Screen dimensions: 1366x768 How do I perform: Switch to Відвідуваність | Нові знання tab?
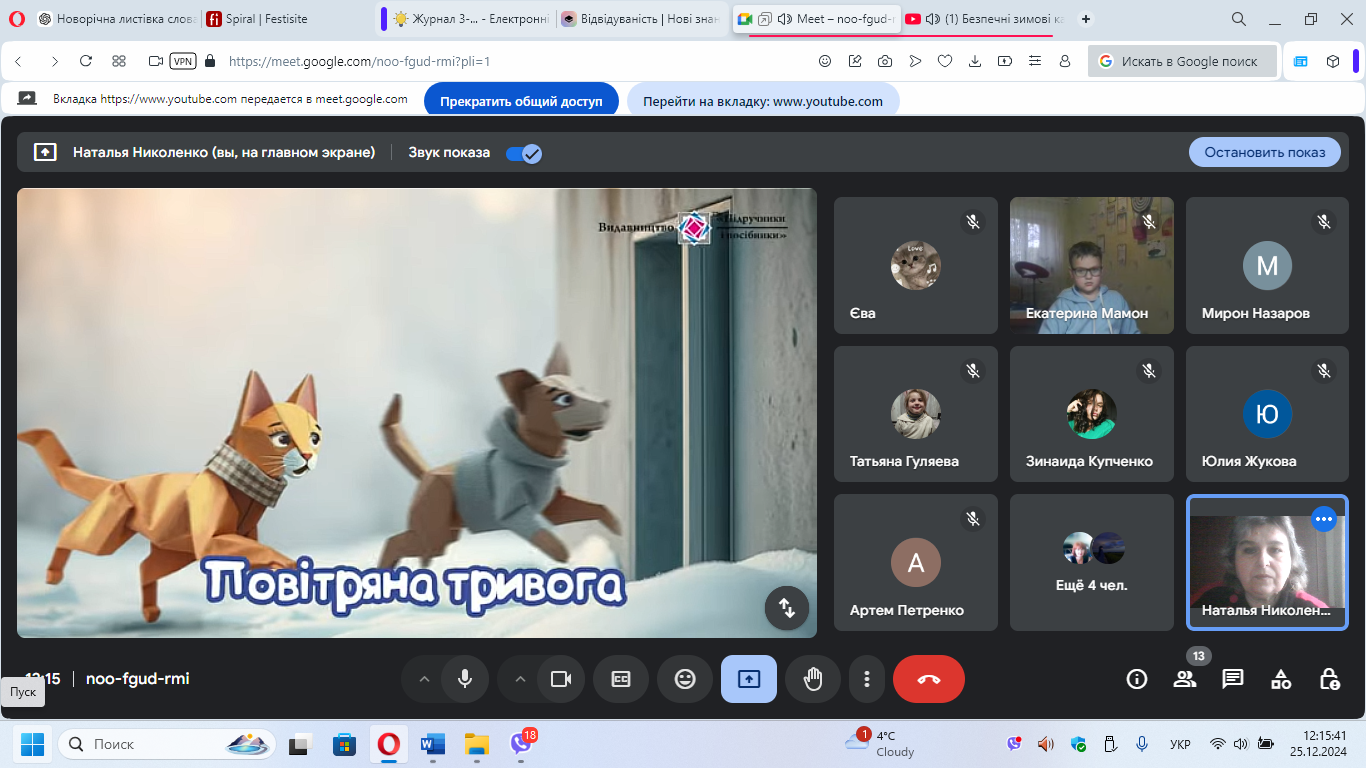point(641,19)
